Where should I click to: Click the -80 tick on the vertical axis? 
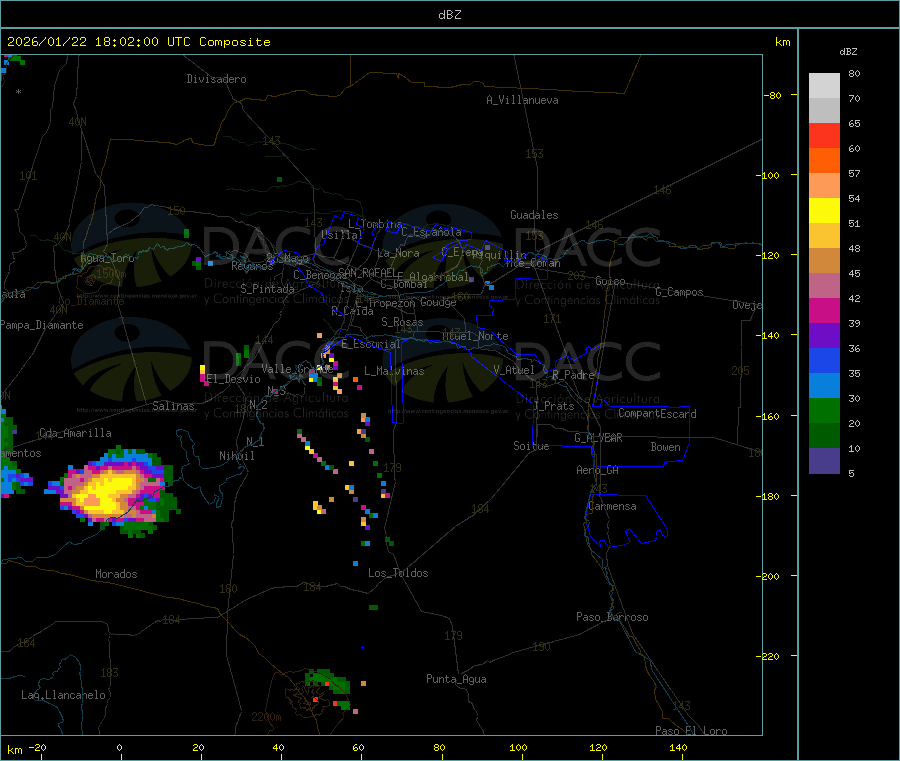773,95
